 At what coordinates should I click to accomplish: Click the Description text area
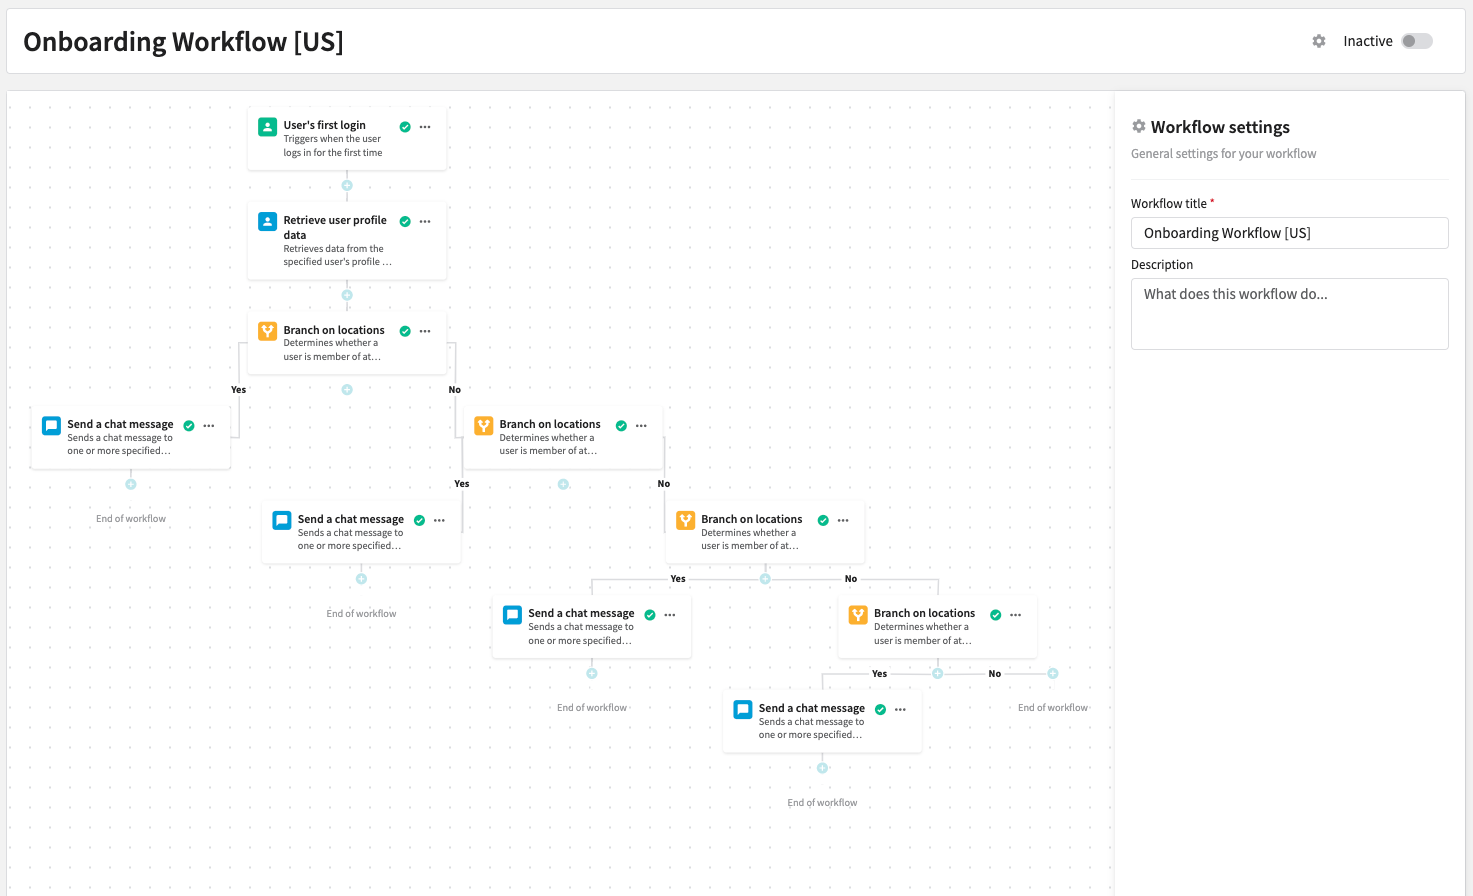(1289, 314)
